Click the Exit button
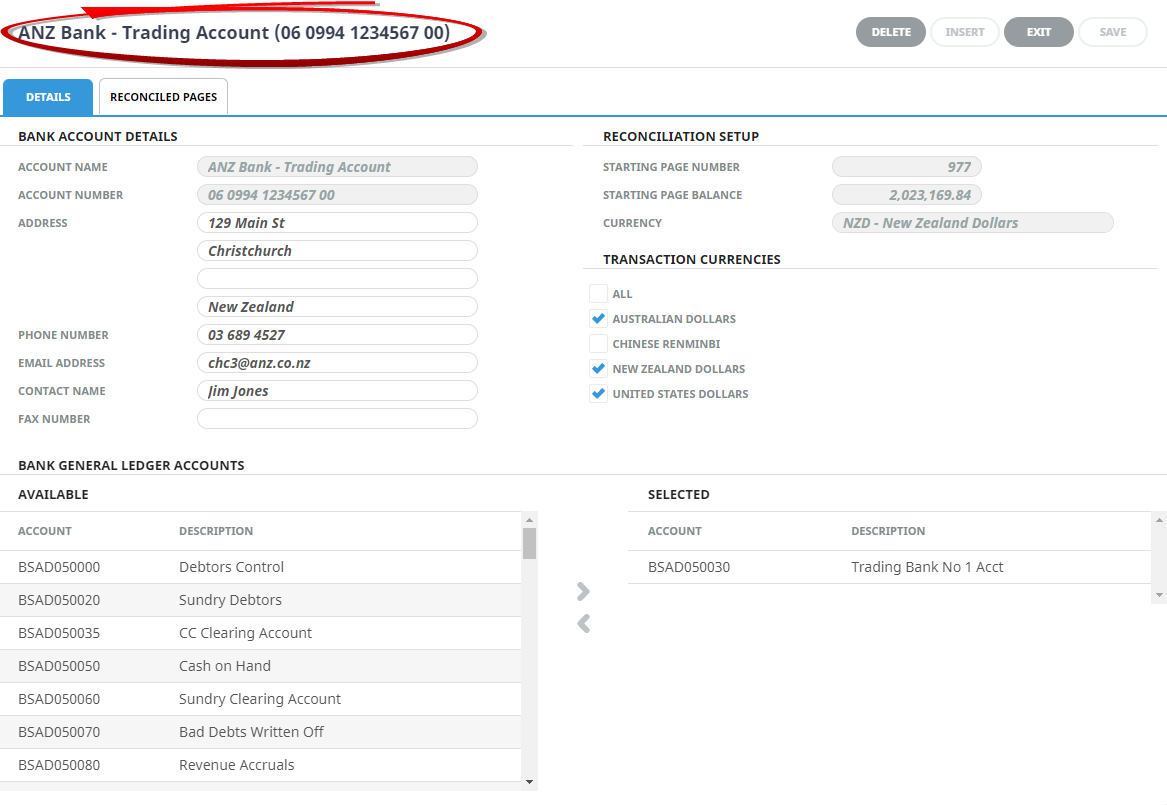 point(1038,32)
